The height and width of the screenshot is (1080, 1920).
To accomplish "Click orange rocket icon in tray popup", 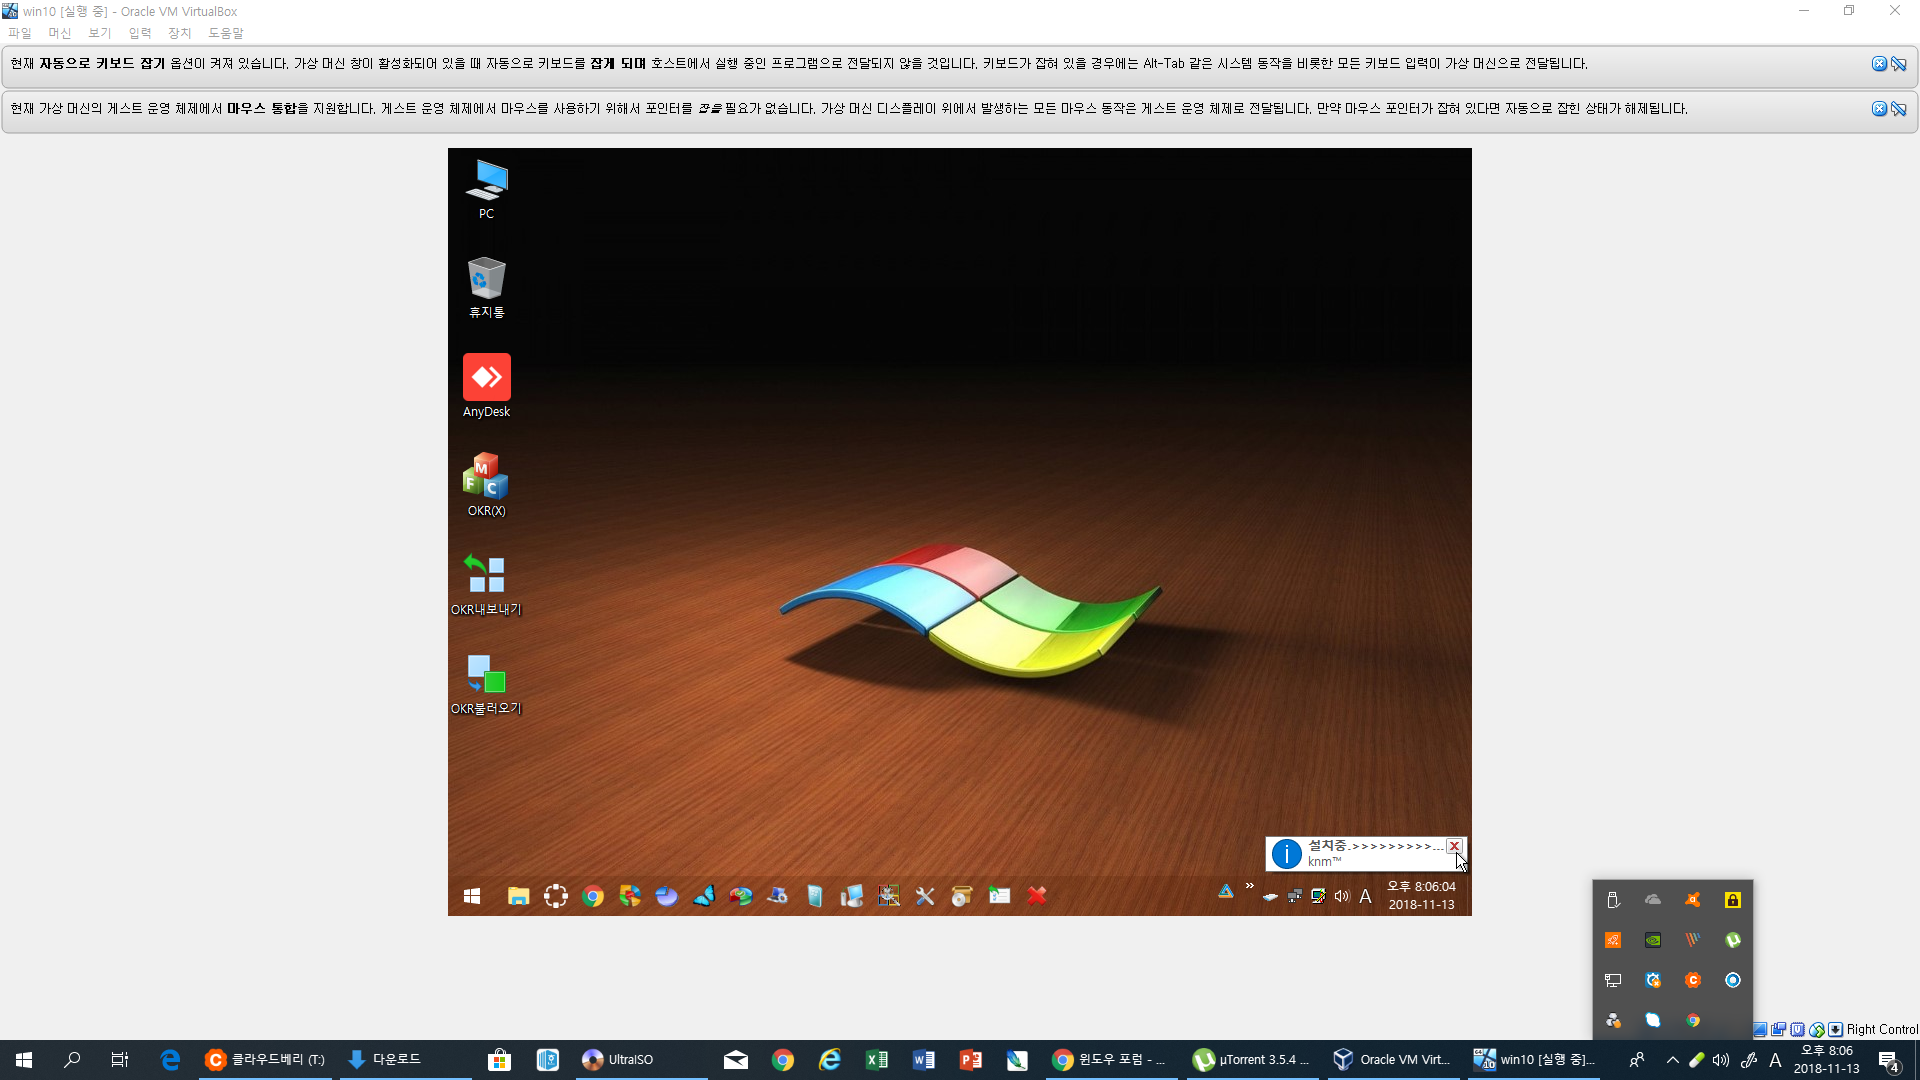I will pos(1613,940).
